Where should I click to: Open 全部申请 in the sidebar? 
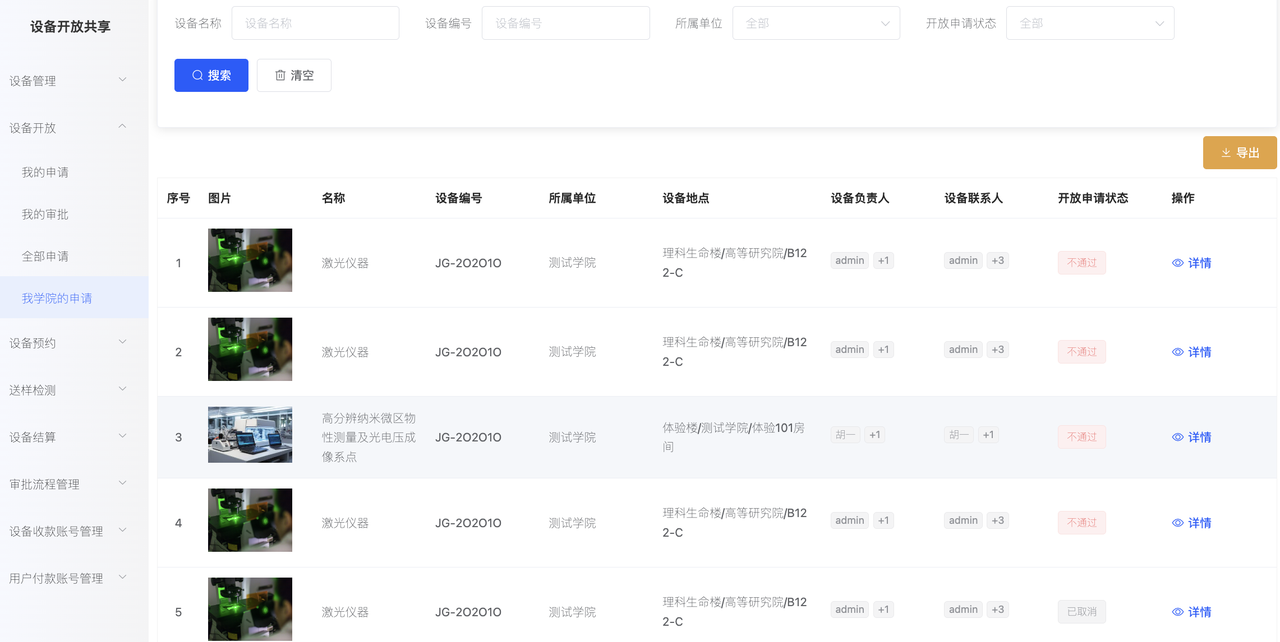coord(74,256)
